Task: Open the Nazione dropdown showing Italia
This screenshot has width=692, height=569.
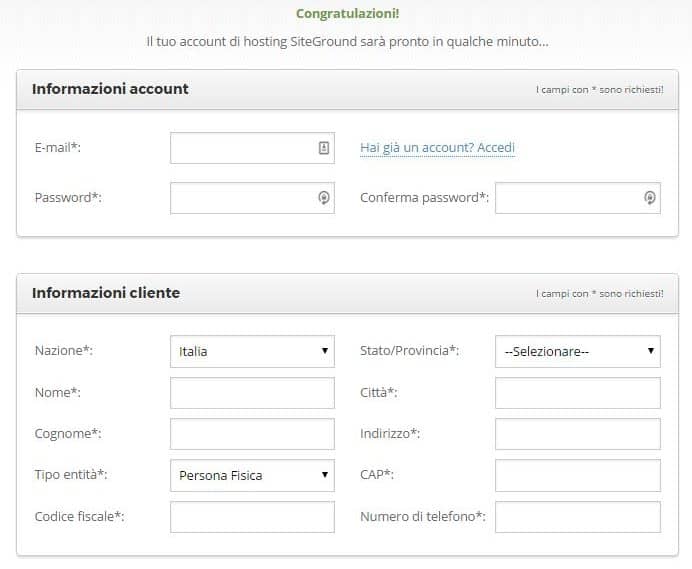Action: point(252,351)
